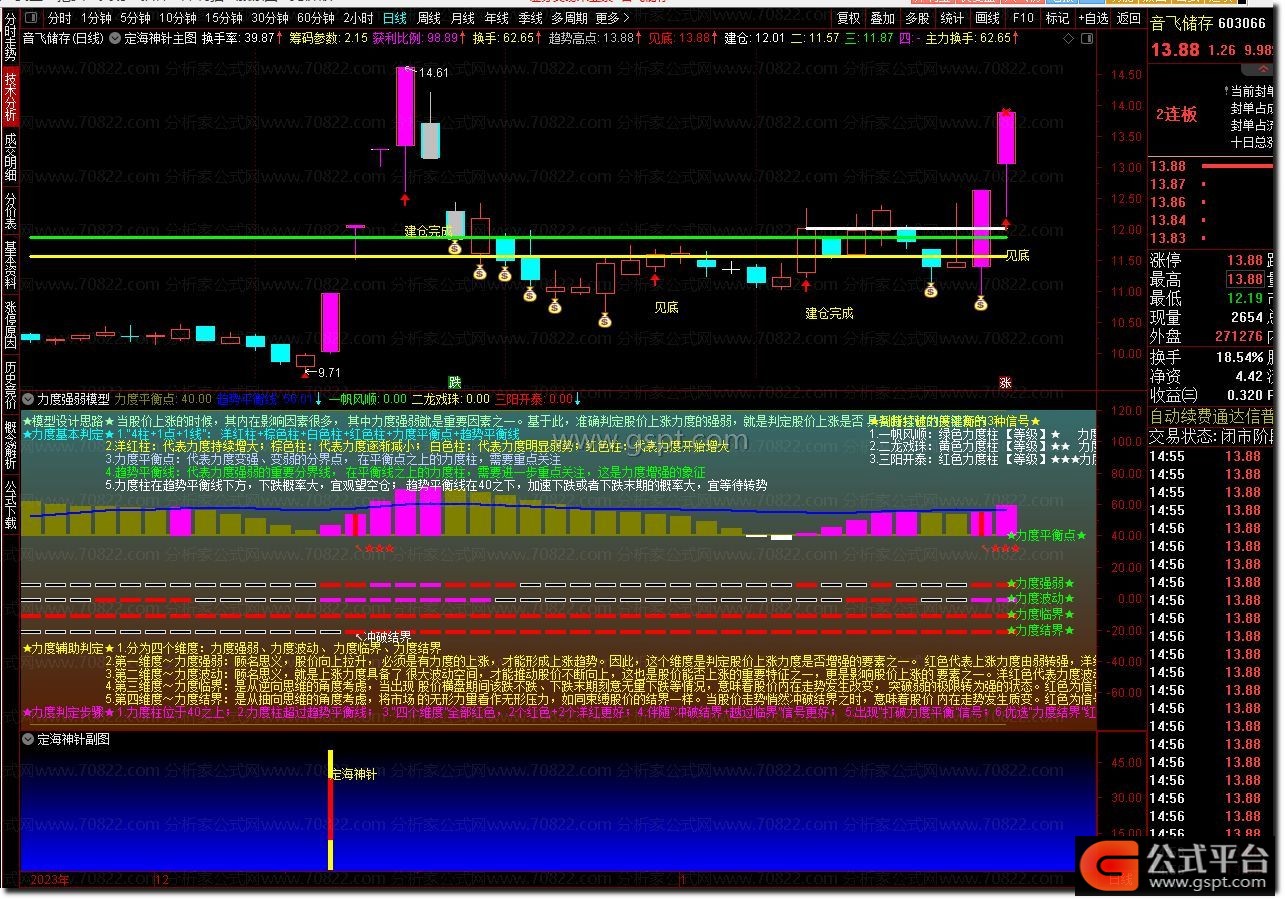Click the 标记 mark button
Viewport: 1285px width, 899px height.
coord(1057,18)
